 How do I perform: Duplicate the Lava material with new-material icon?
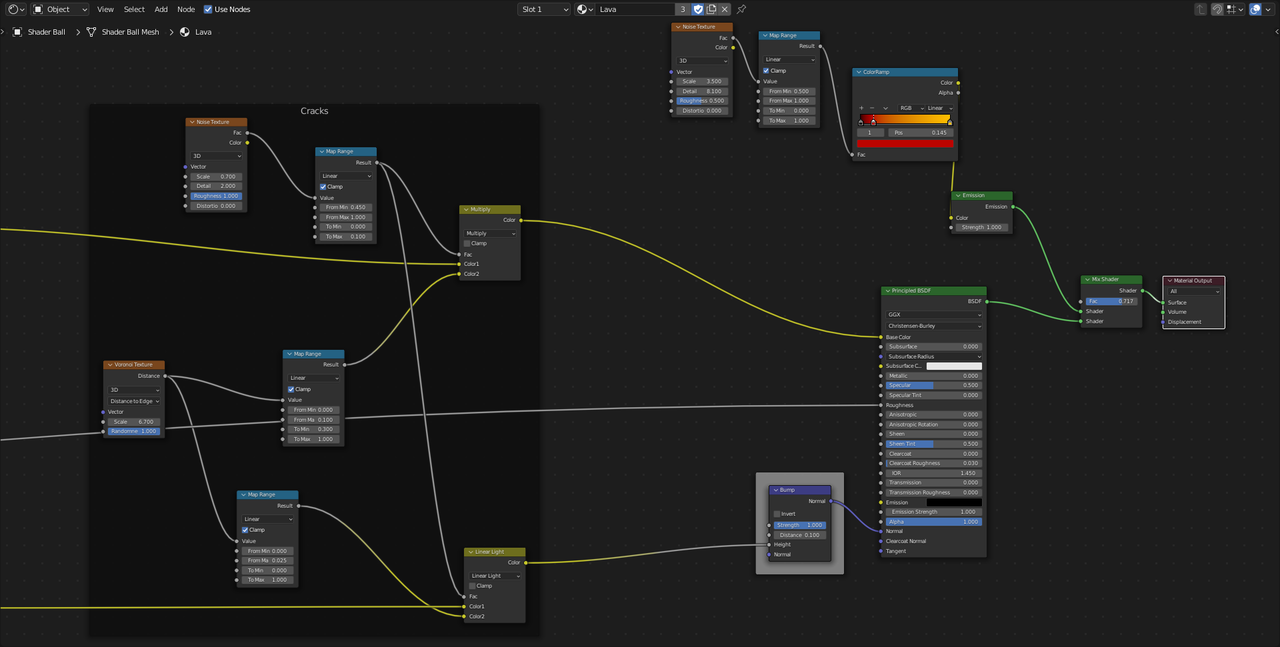[711, 9]
